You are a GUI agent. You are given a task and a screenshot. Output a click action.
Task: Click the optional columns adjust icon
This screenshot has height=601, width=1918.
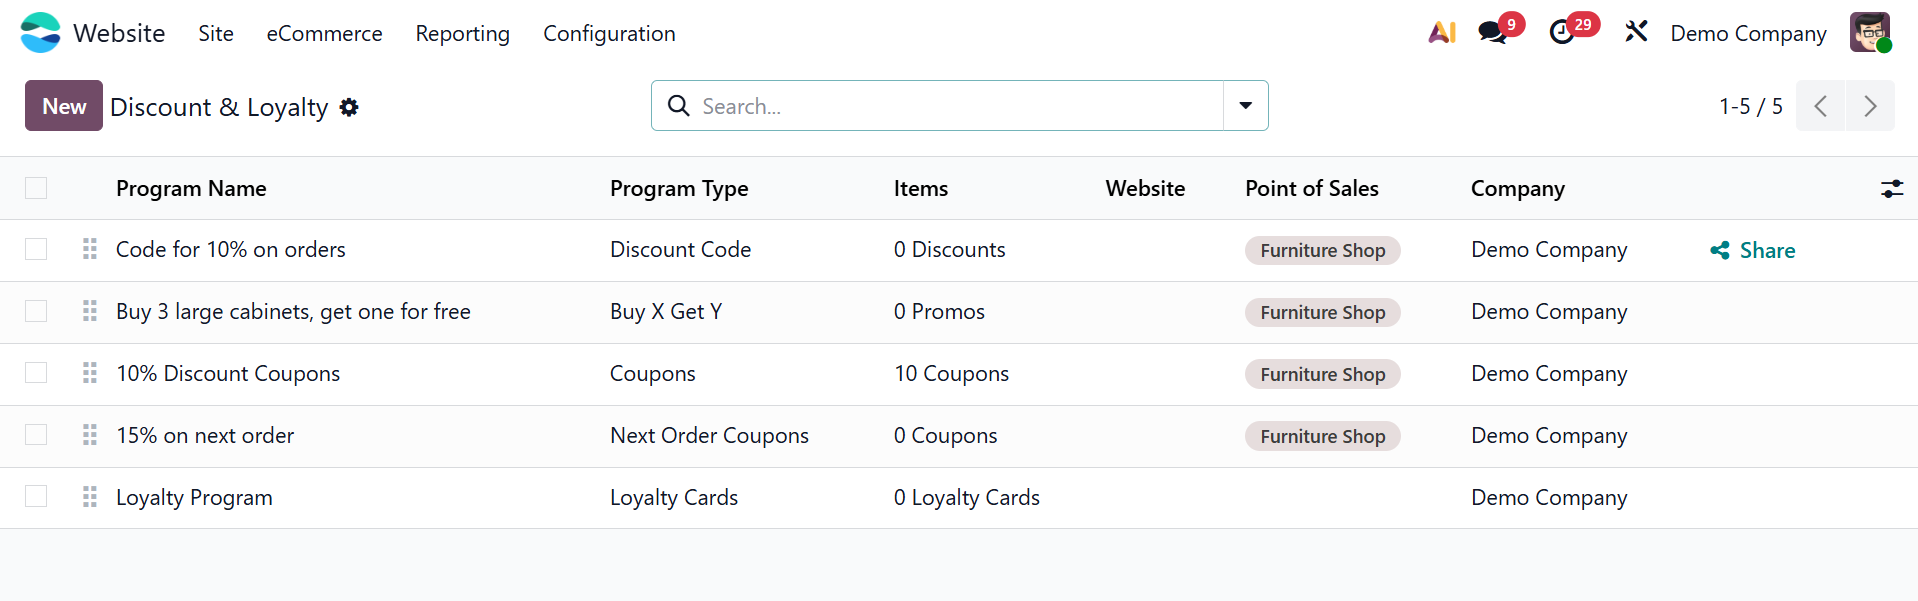point(1891,188)
